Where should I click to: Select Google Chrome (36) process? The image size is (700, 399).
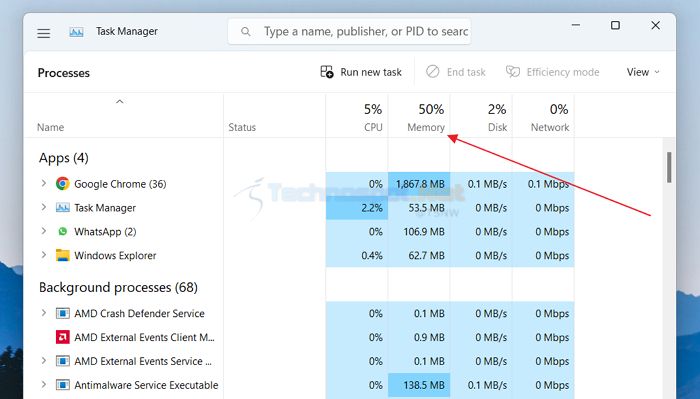(120, 184)
